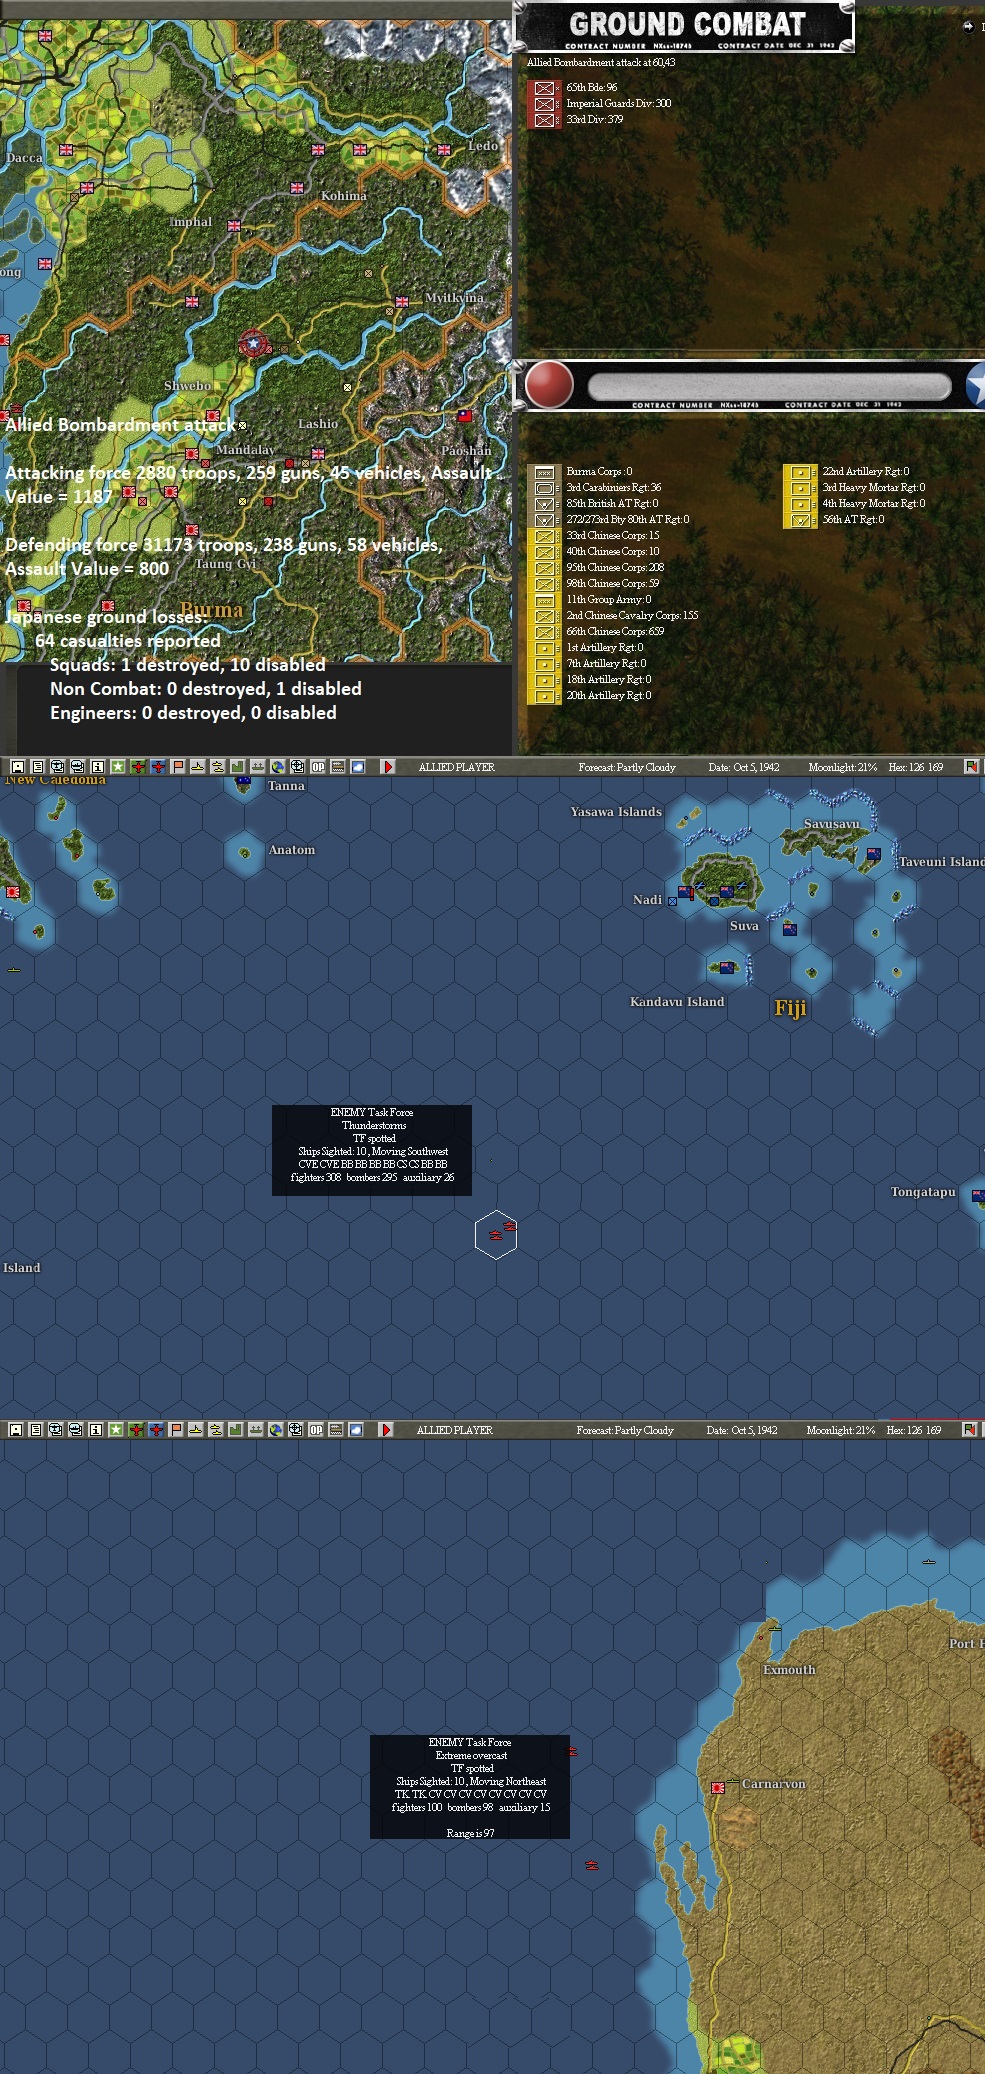Click the globe icon in Fiji map toolbar
The image size is (985, 2074).
[x=278, y=767]
